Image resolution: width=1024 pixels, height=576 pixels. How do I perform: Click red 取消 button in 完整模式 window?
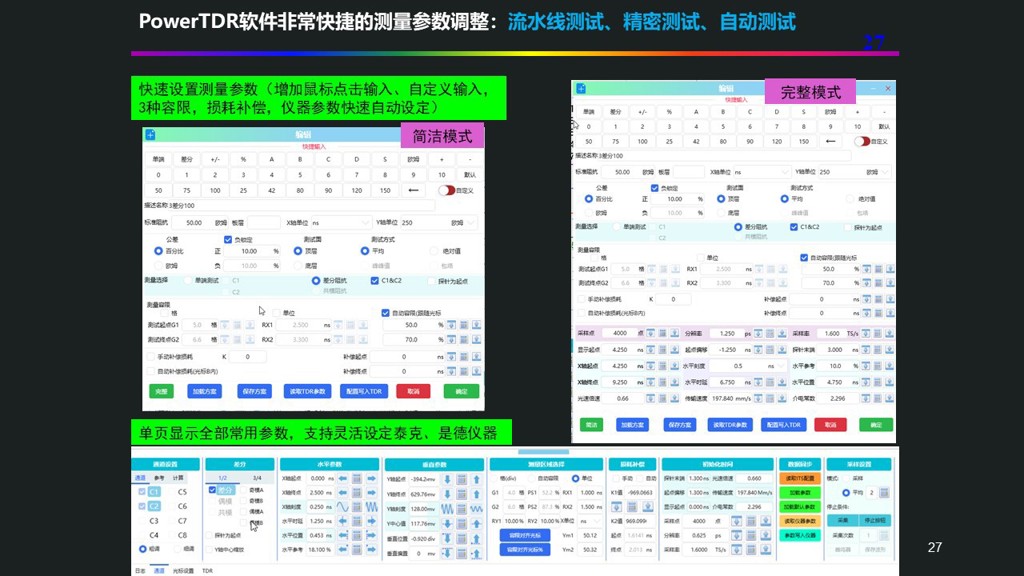point(830,424)
